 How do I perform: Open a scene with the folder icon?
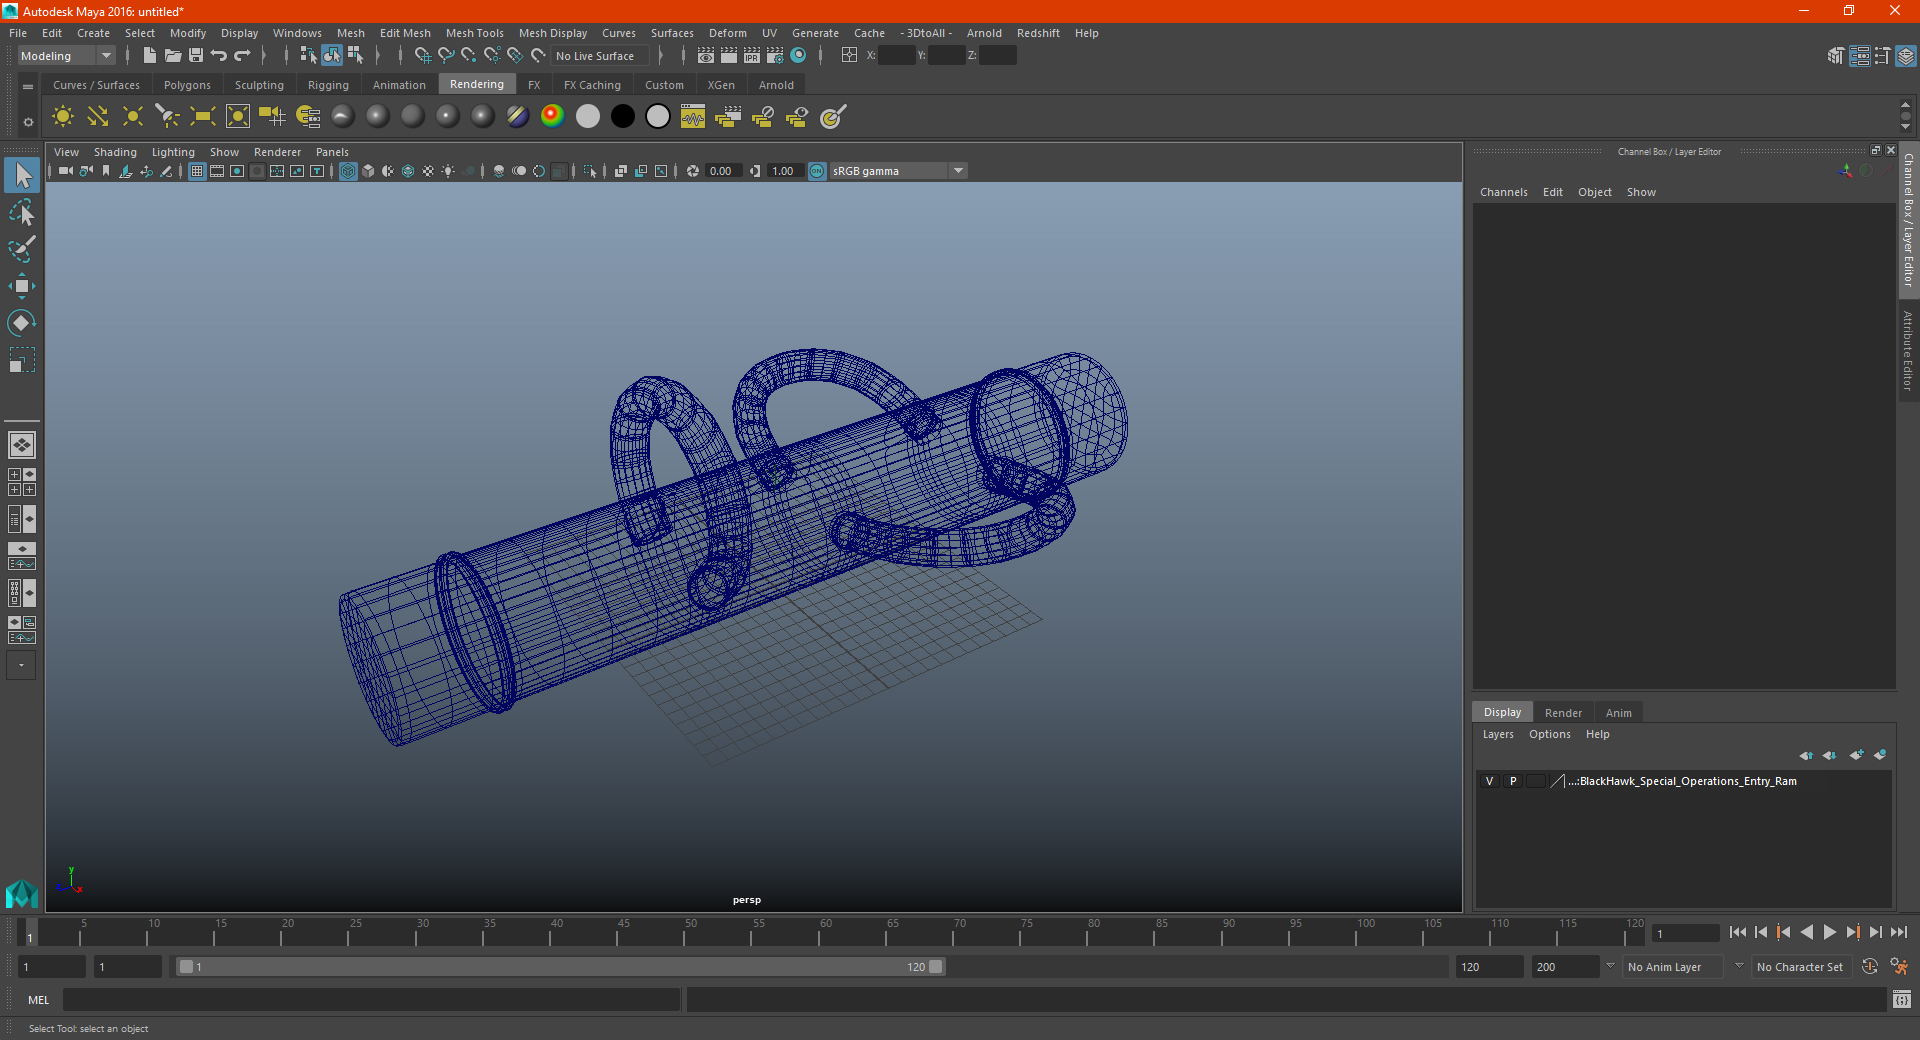pyautogui.click(x=172, y=56)
